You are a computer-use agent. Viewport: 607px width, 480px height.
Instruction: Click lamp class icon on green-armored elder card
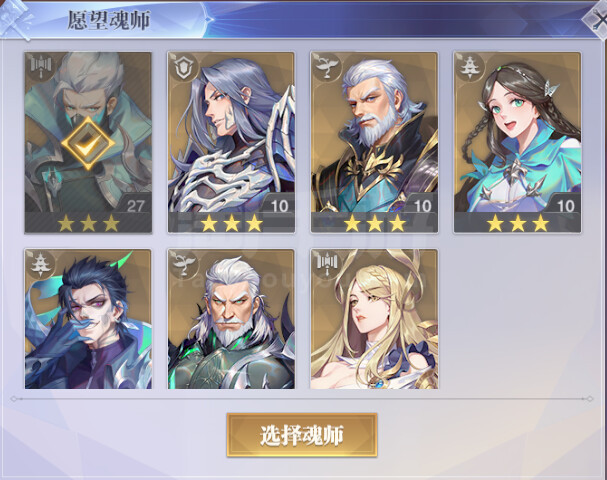pos(184,264)
